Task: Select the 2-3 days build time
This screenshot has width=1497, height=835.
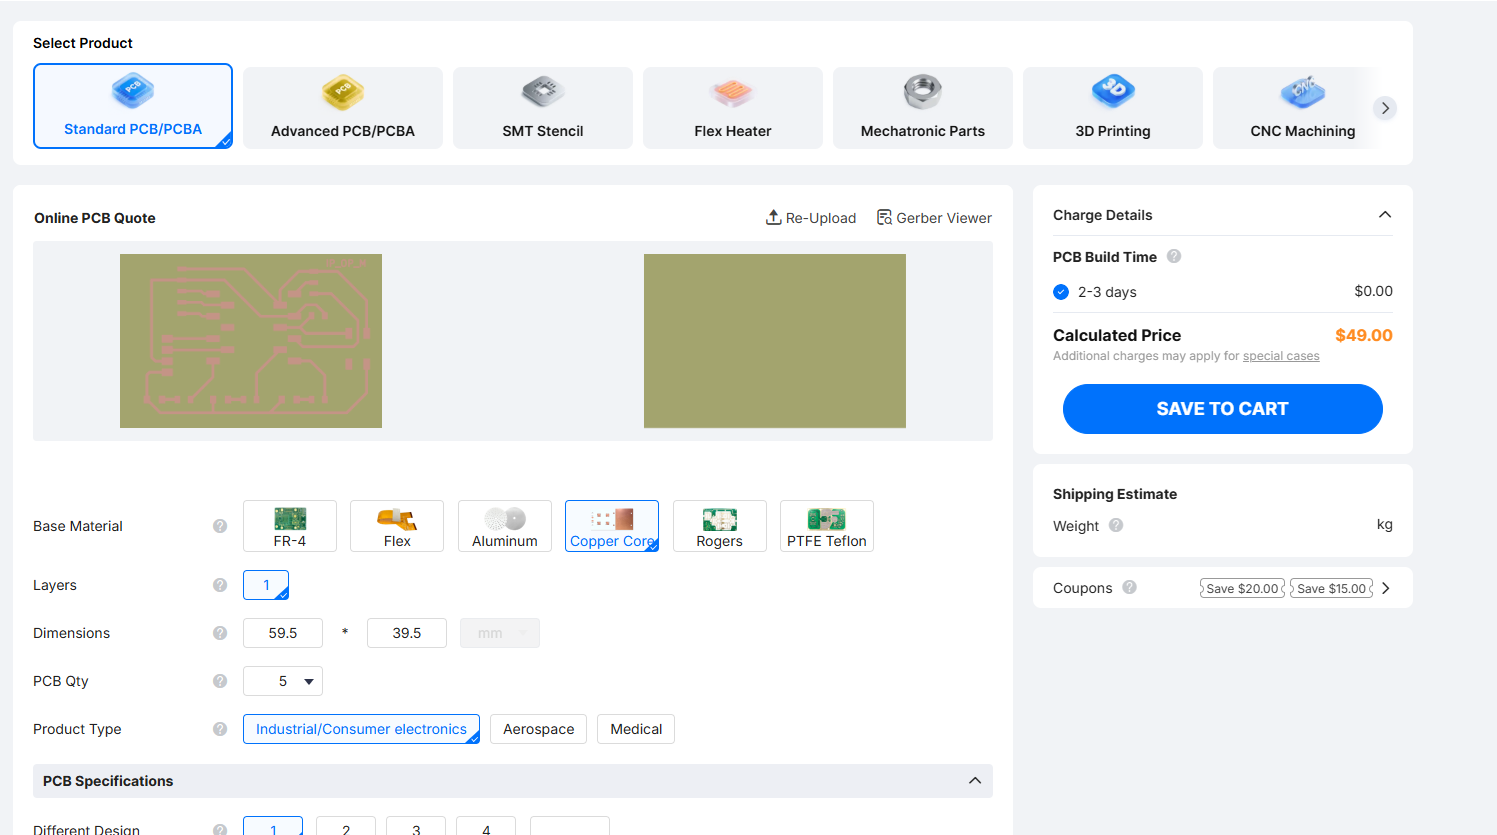Action: coord(1061,292)
